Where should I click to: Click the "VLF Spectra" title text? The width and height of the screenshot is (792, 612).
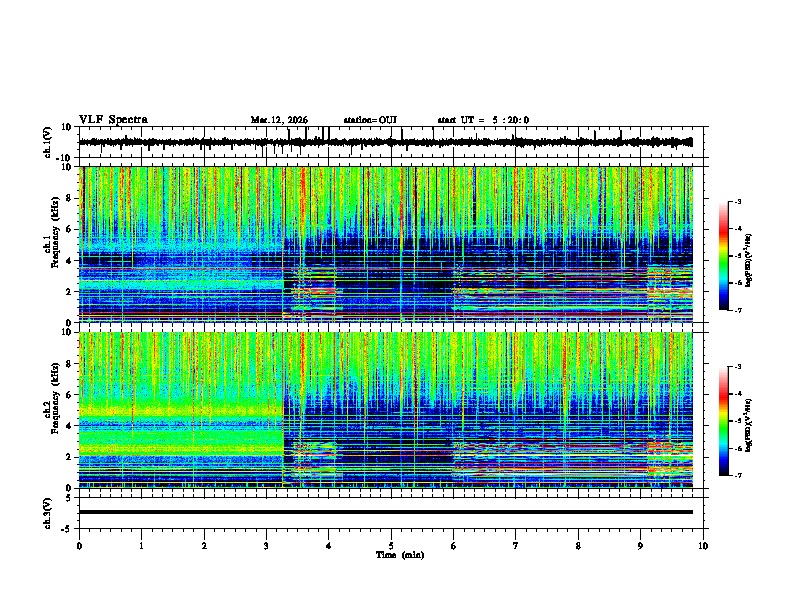pyautogui.click(x=113, y=120)
